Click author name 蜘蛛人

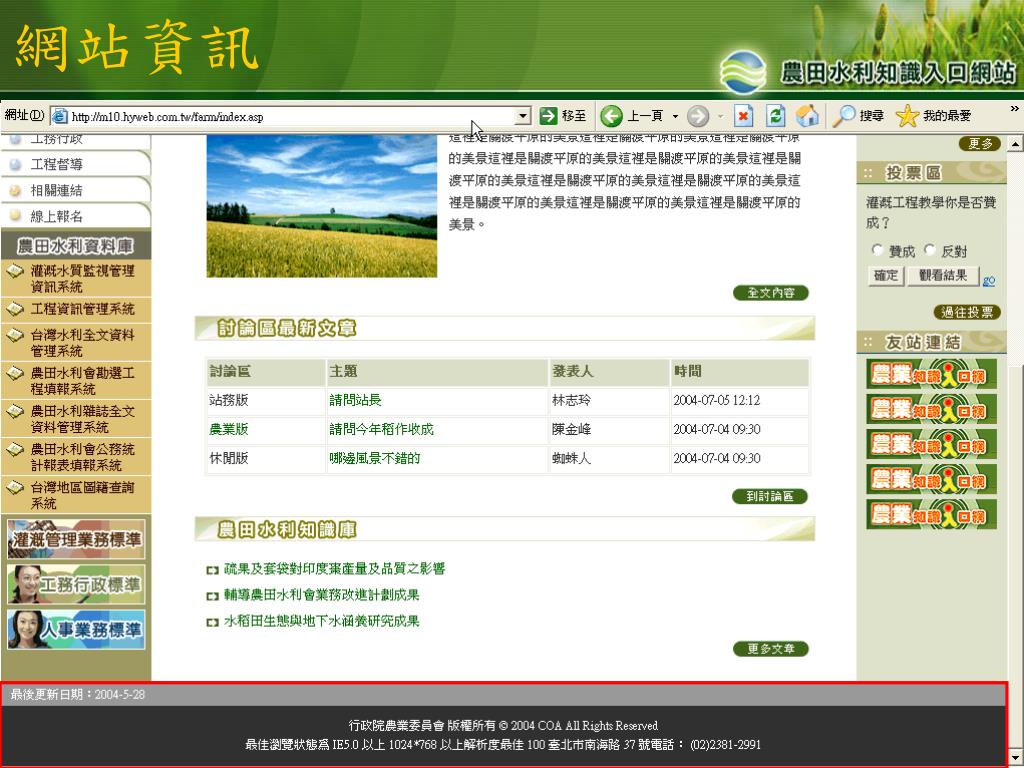(x=571, y=458)
